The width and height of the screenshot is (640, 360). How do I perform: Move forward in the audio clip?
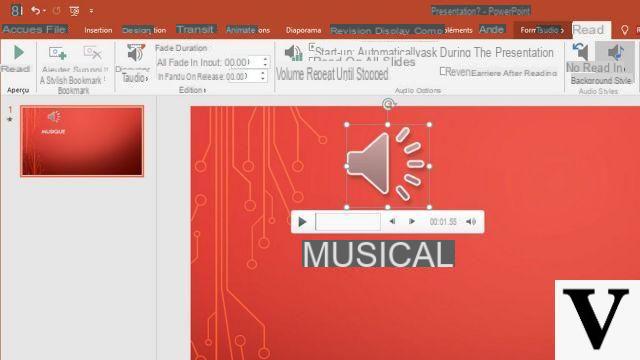pyautogui.click(x=411, y=221)
